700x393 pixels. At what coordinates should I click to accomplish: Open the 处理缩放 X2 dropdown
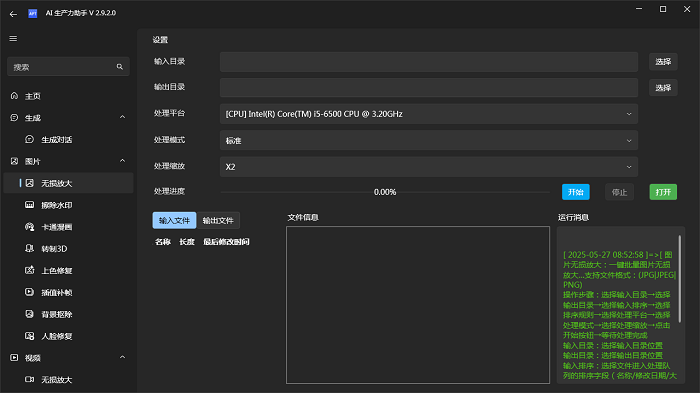429,167
